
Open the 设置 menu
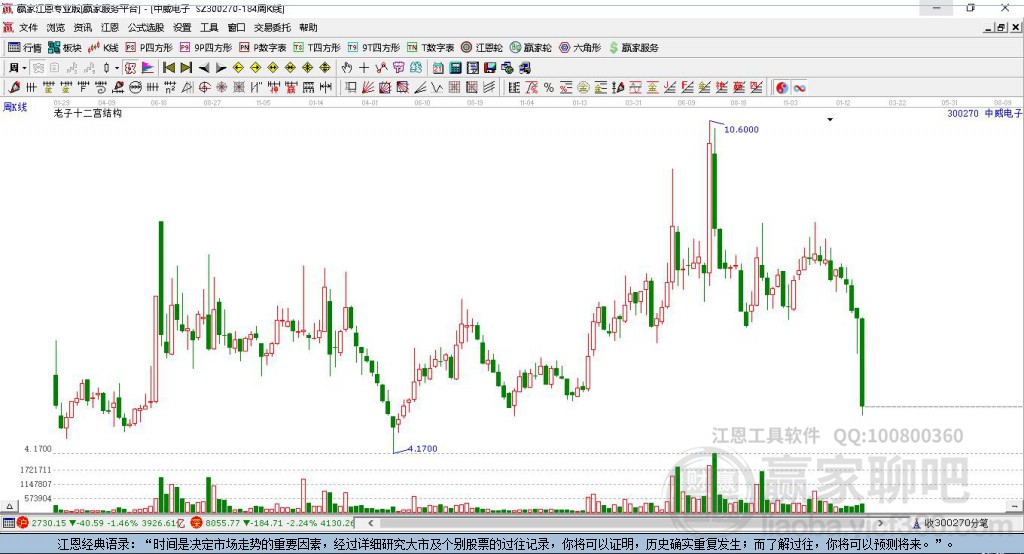pos(182,27)
